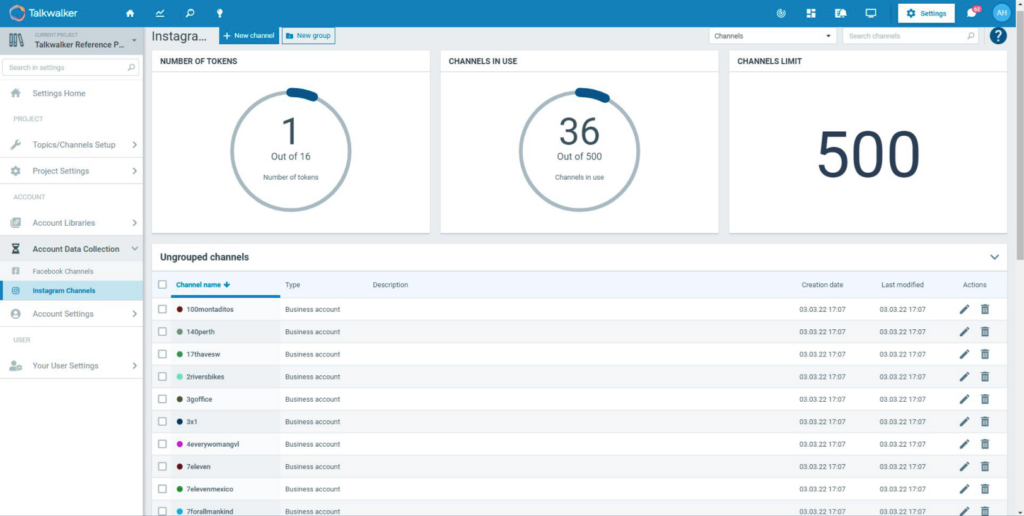The height and width of the screenshot is (516, 1024).
Task: Sort by the Type column header
Action: (x=293, y=285)
